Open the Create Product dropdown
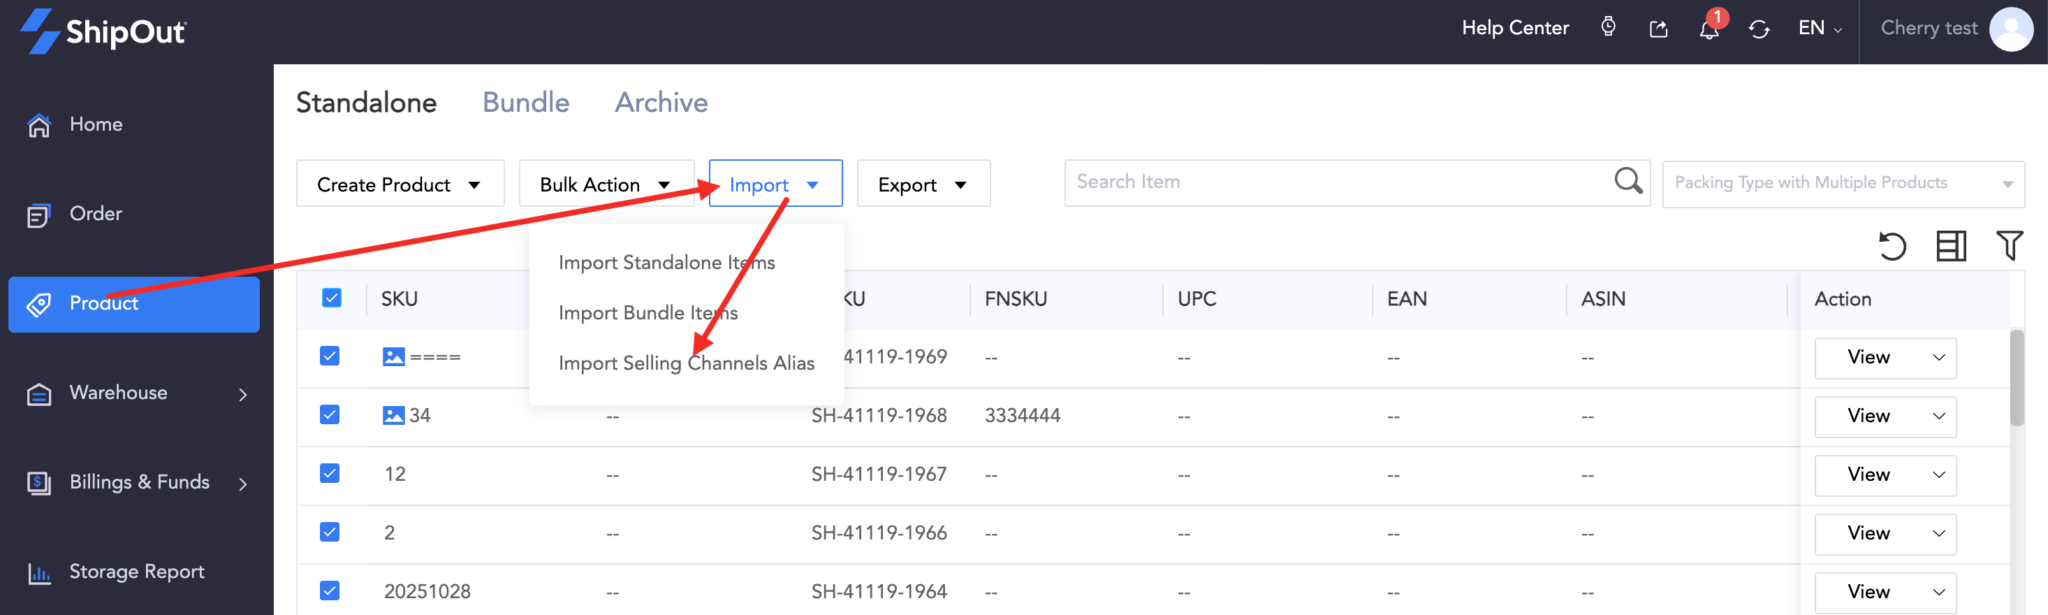The width and height of the screenshot is (2048, 615). (x=399, y=184)
